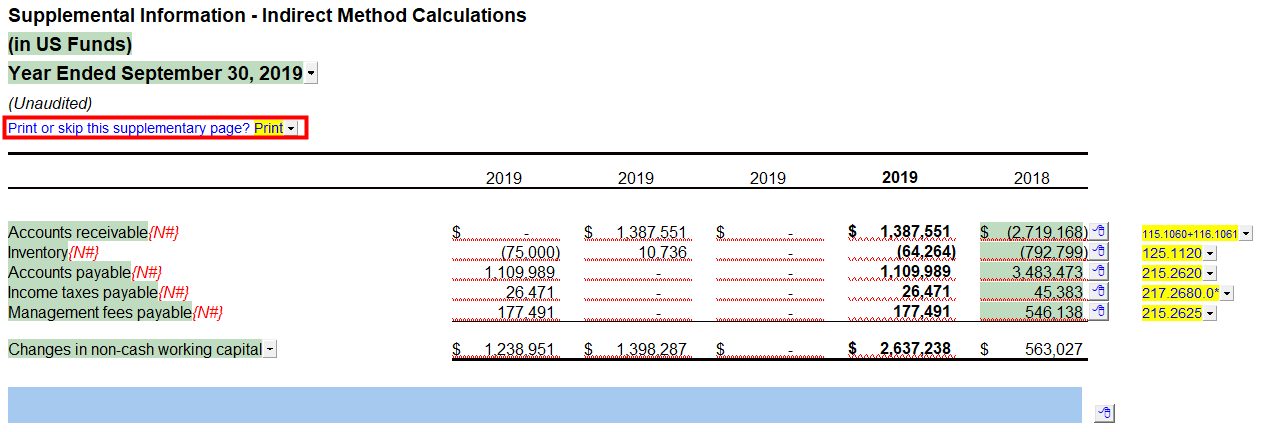Click the {N#} note link after Income taxes payable

pos(173,292)
